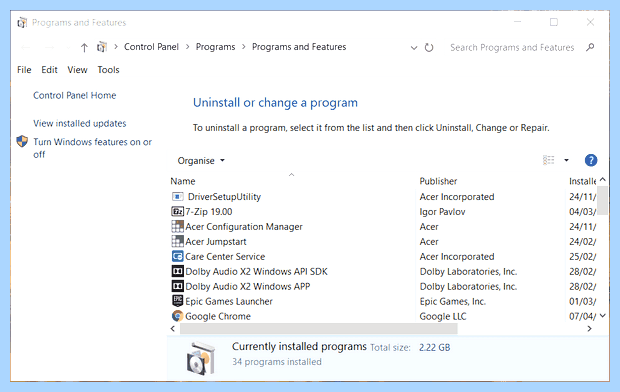
Task: Click Programs and Features breadcrumb
Action: click(299, 47)
